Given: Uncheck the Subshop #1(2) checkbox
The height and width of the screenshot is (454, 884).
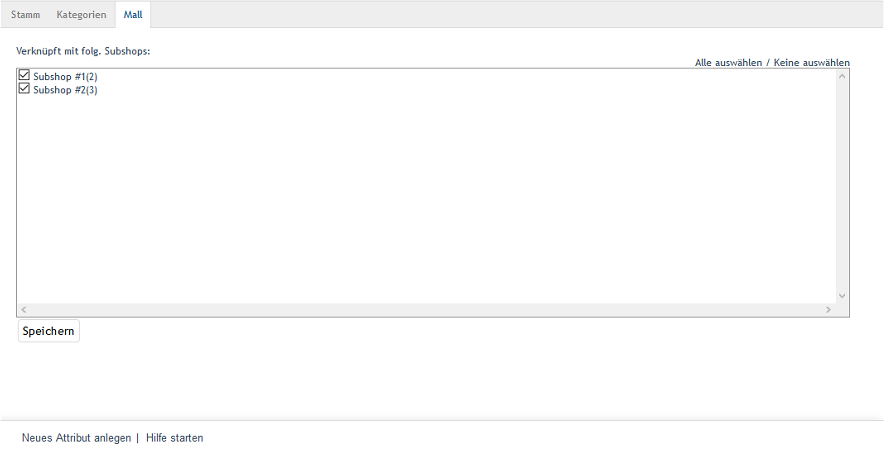Looking at the screenshot, I should (x=25, y=75).
